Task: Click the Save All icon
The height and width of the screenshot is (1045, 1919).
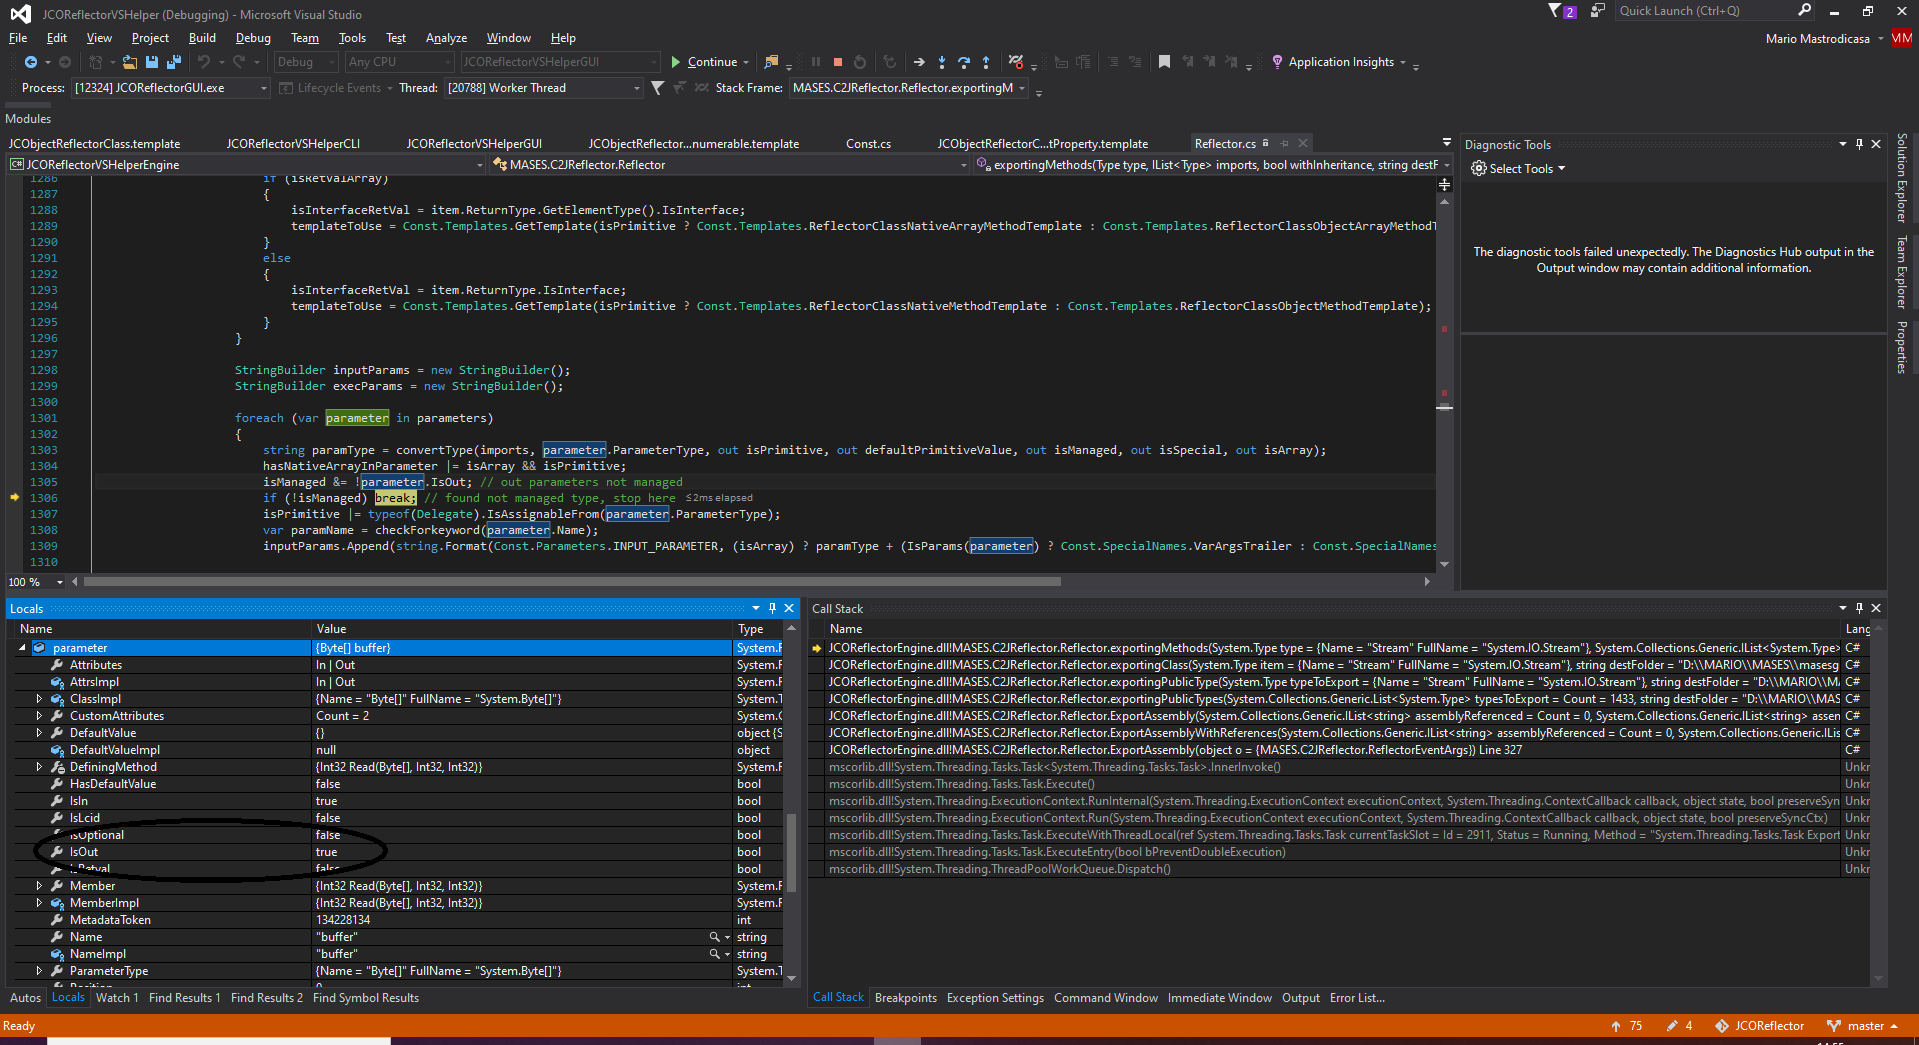Action: click(x=173, y=61)
